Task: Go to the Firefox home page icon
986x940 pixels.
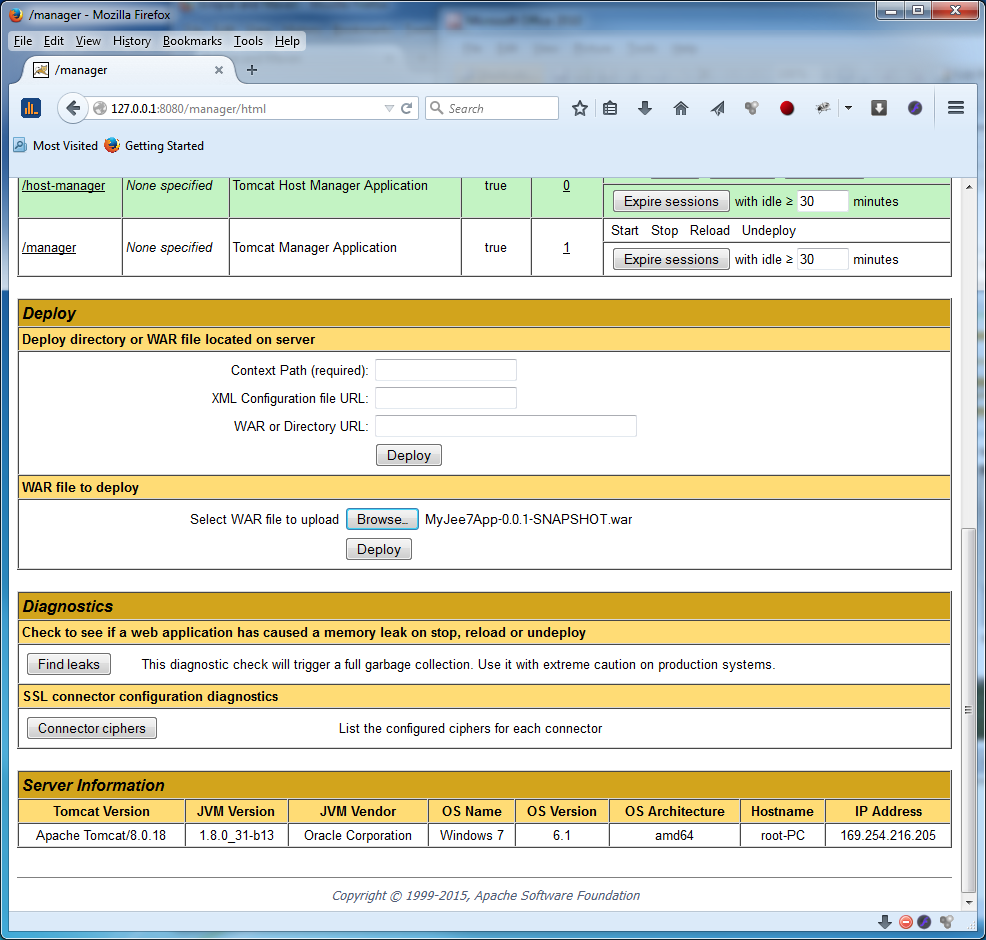Action: tap(681, 108)
